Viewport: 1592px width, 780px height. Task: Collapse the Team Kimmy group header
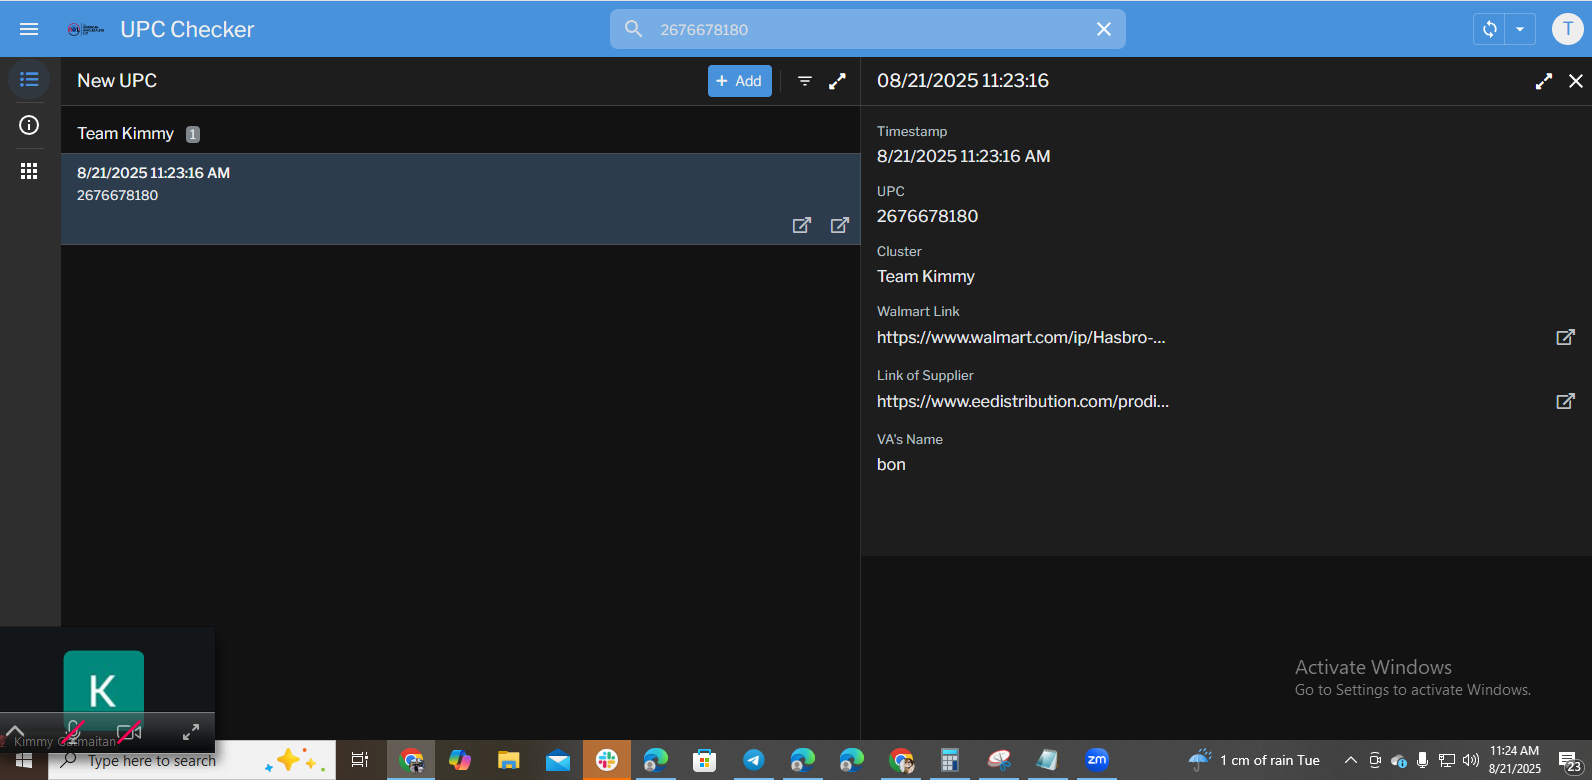(126, 134)
